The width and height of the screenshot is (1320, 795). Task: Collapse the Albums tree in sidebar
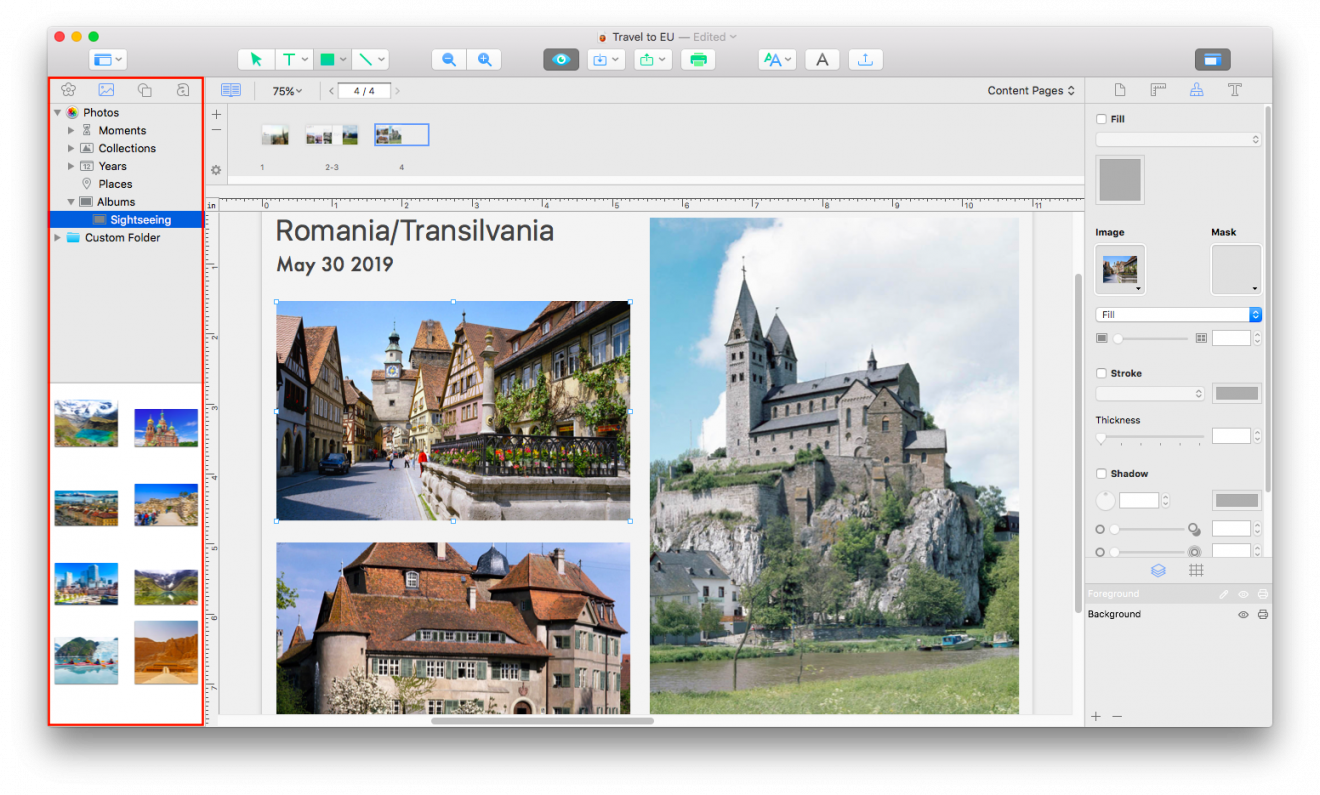pyautogui.click(x=69, y=201)
